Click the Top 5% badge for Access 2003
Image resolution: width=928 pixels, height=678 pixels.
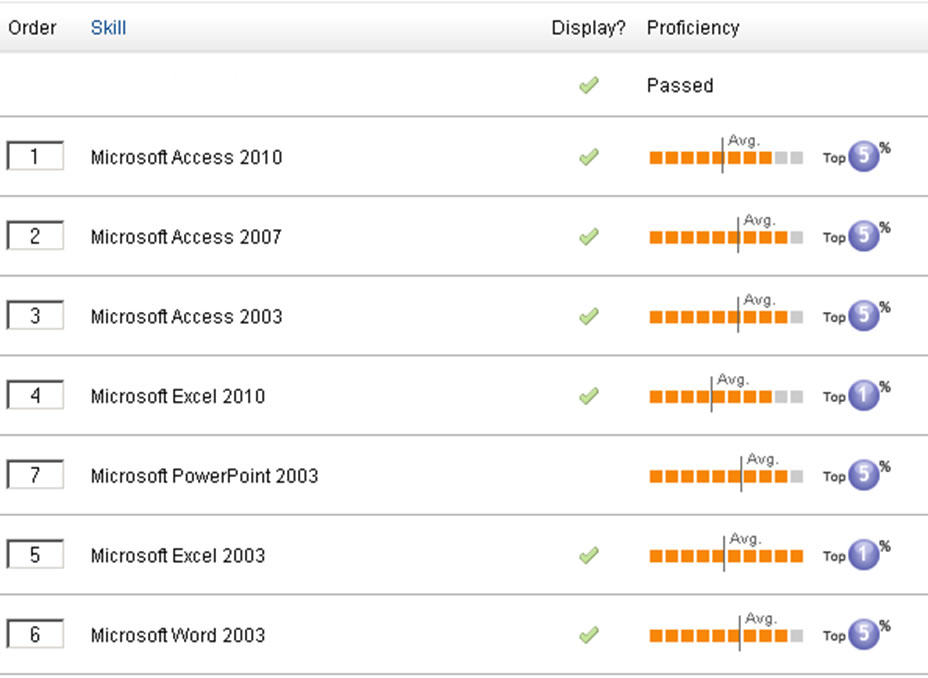coord(856,315)
